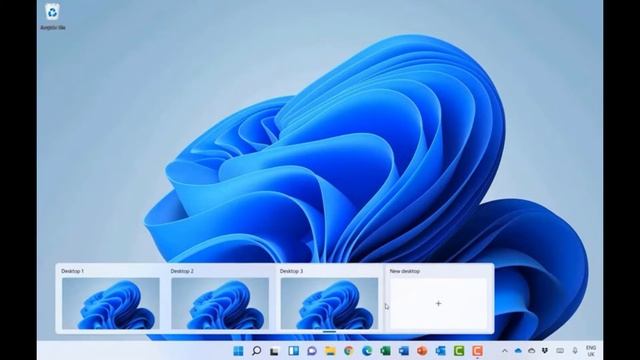Viewport: 640px width, 360px height.
Task: Open Outlook from the taskbar
Action: 440,351
